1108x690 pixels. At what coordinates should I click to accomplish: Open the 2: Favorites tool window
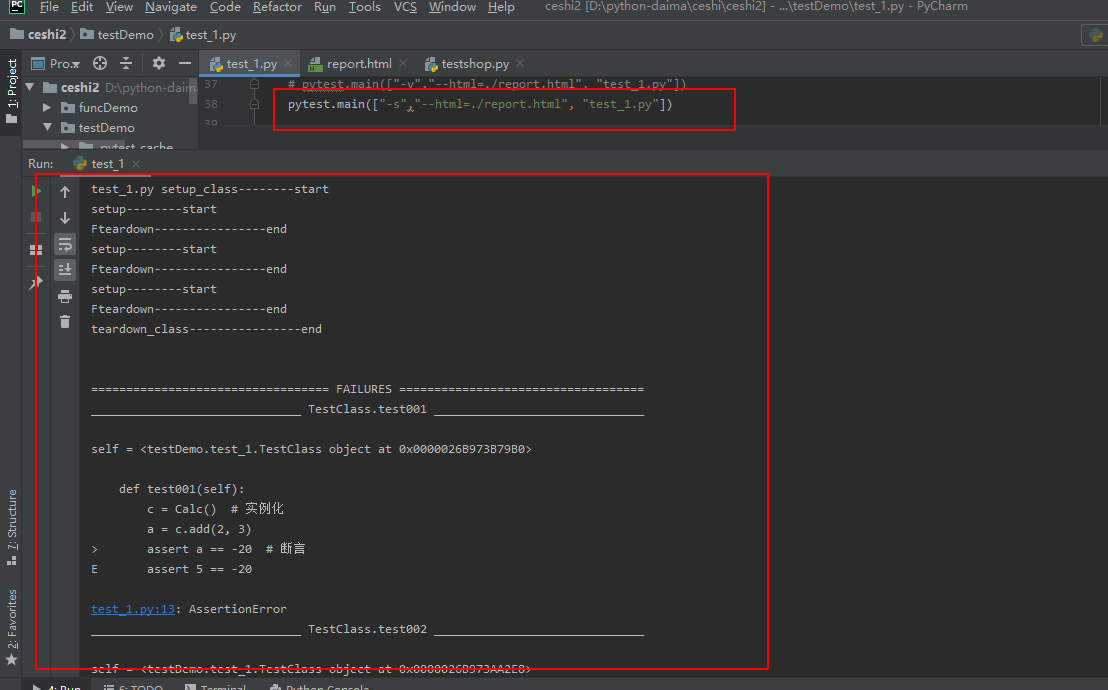11,627
